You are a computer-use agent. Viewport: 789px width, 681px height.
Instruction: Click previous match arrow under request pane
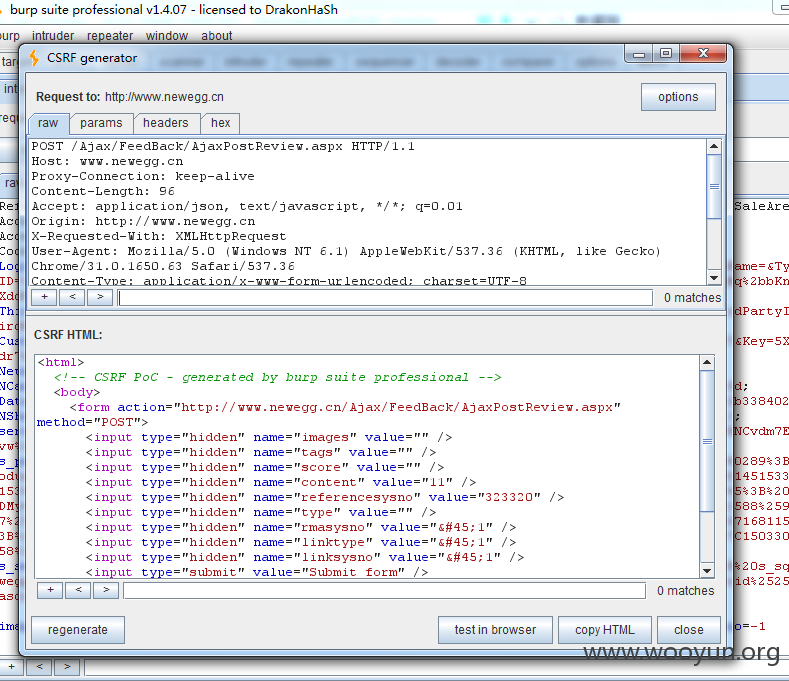72,297
